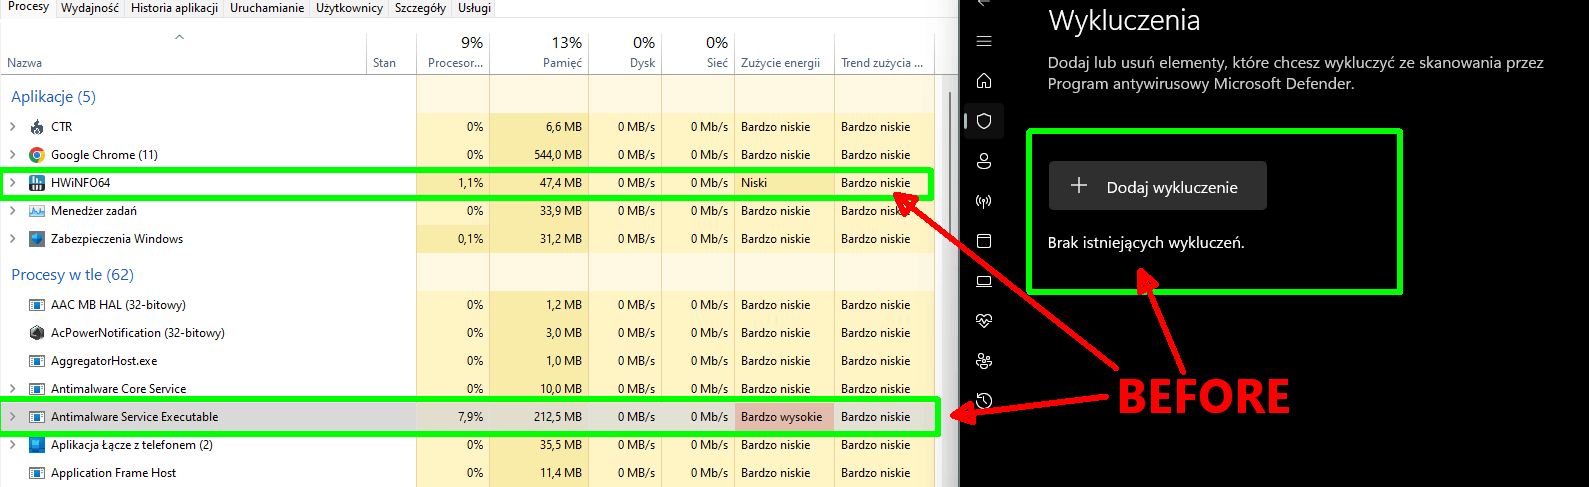Click the CTR process icon
The height and width of the screenshot is (487, 1589).
pos(37,127)
